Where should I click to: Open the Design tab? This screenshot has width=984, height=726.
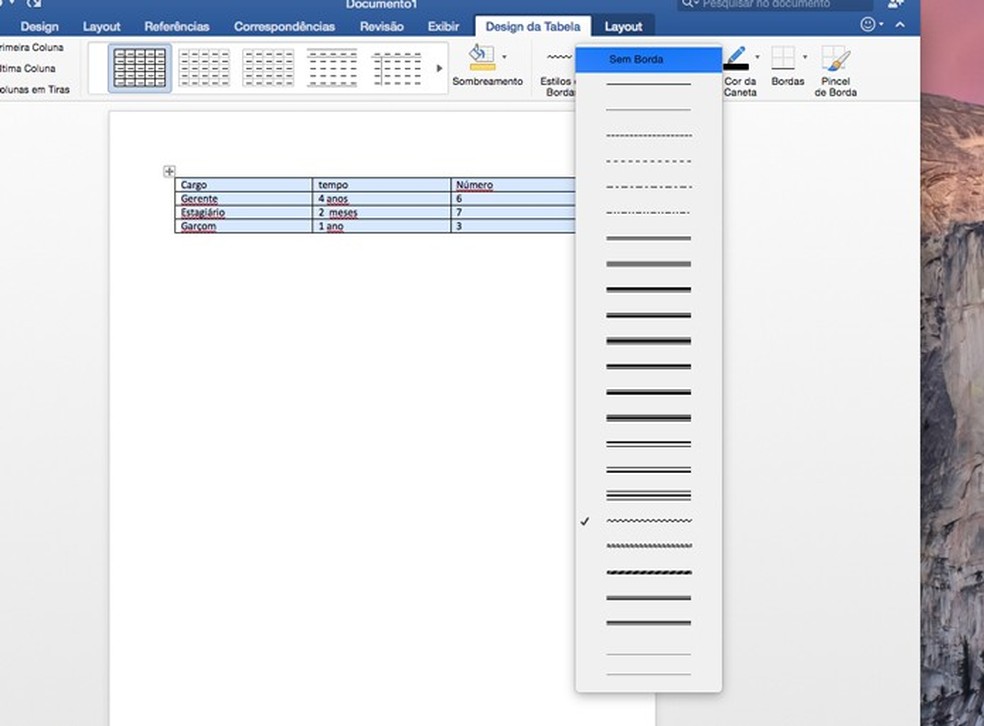tap(39, 26)
